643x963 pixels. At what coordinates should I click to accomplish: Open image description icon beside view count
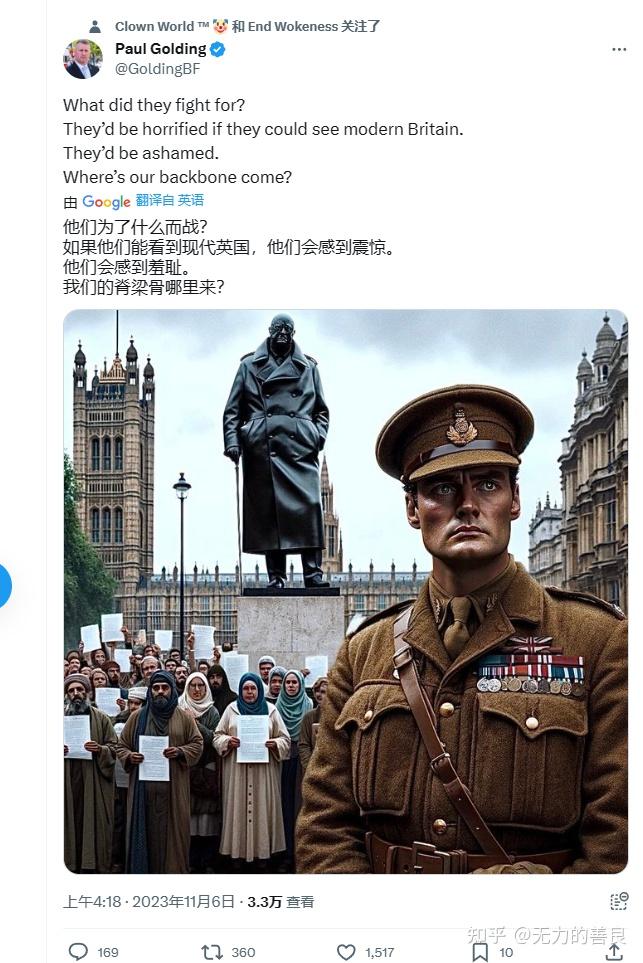tap(618, 901)
